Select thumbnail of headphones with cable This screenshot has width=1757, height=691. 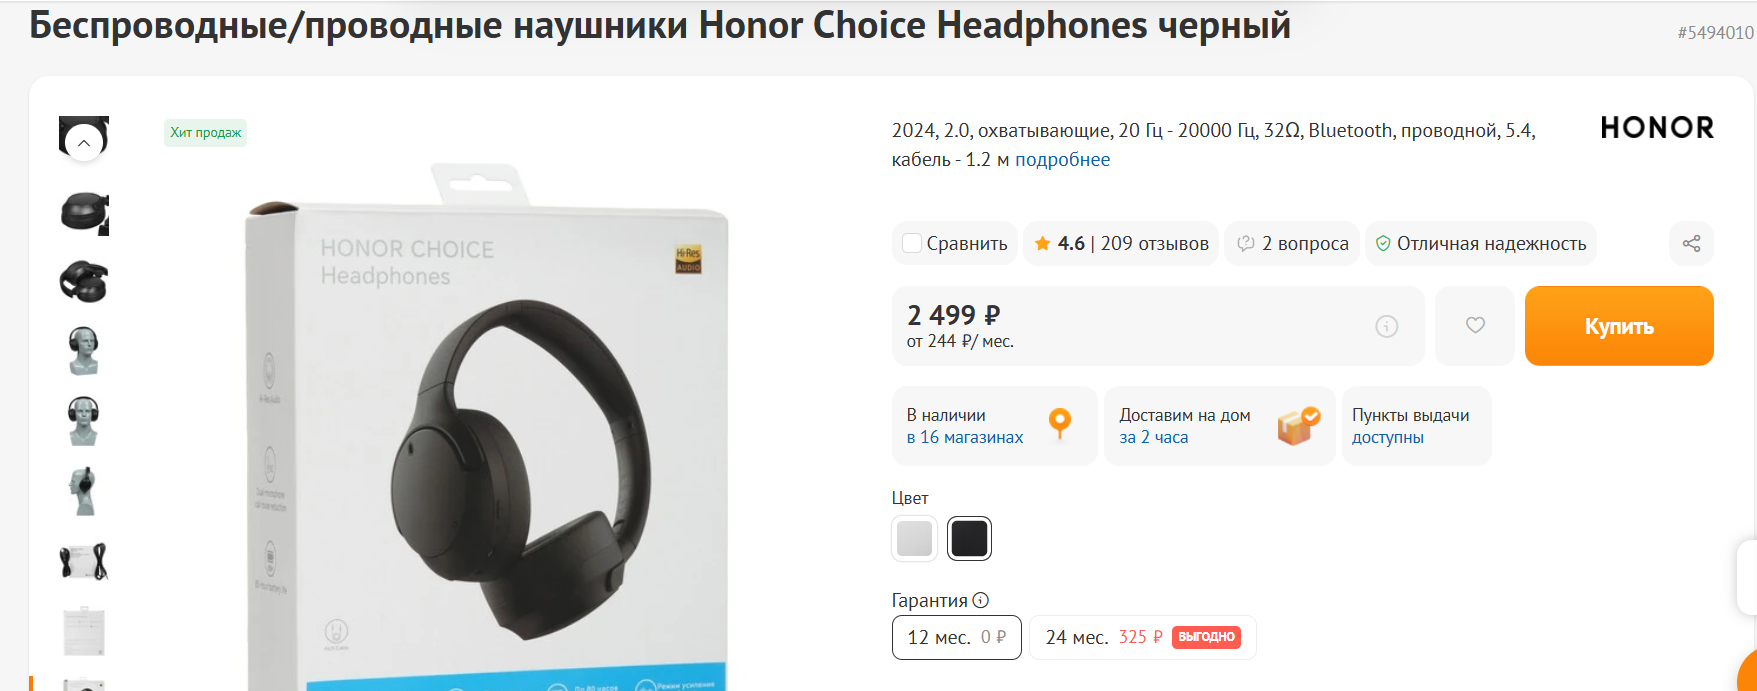pyautogui.click(x=84, y=561)
